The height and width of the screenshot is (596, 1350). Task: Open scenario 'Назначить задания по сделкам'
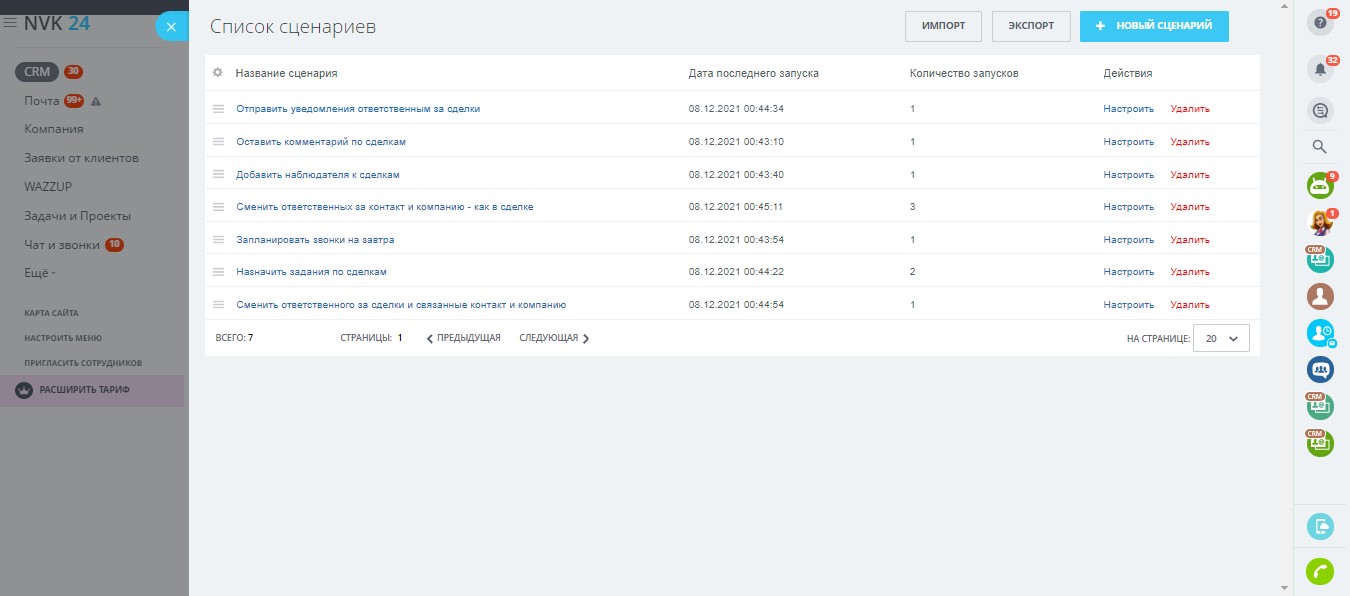coord(311,272)
